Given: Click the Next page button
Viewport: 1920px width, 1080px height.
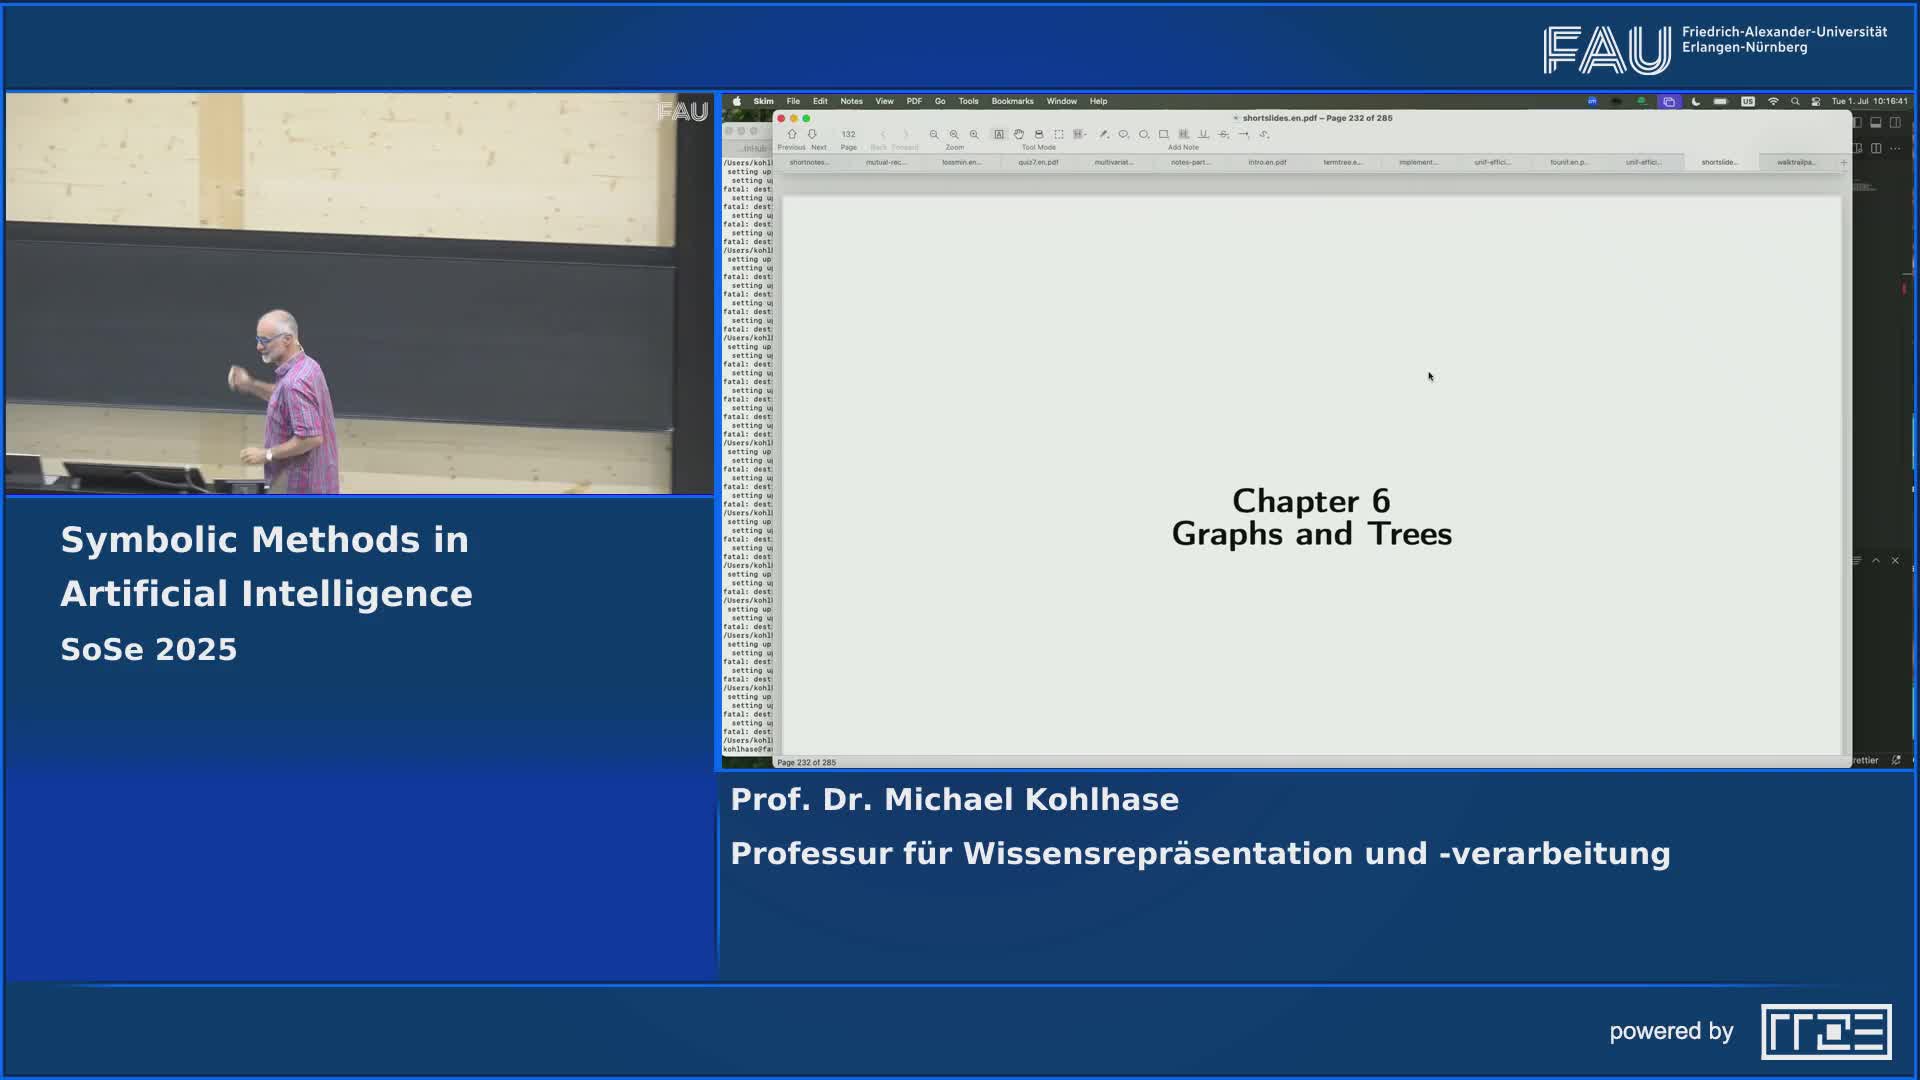Looking at the screenshot, I should pyautogui.click(x=811, y=133).
